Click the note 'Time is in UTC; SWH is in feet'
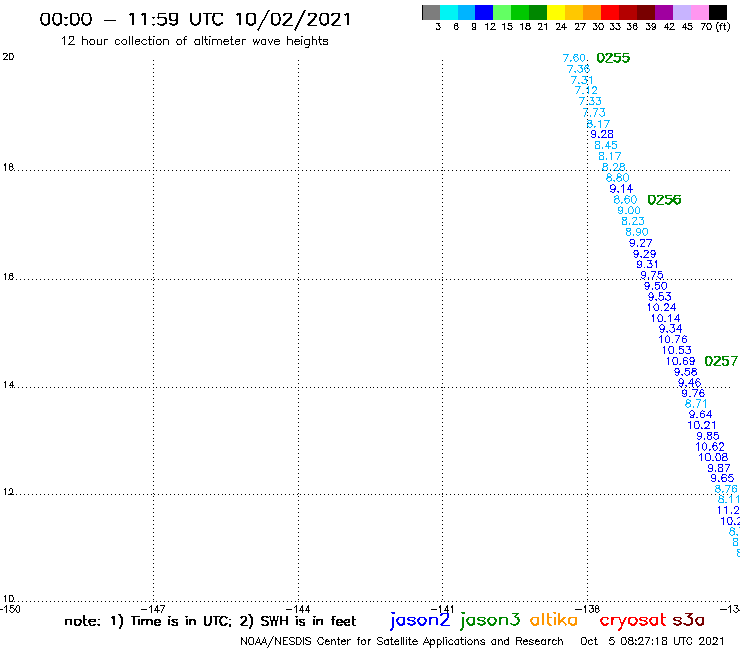740x650 pixels. [x=210, y=621]
